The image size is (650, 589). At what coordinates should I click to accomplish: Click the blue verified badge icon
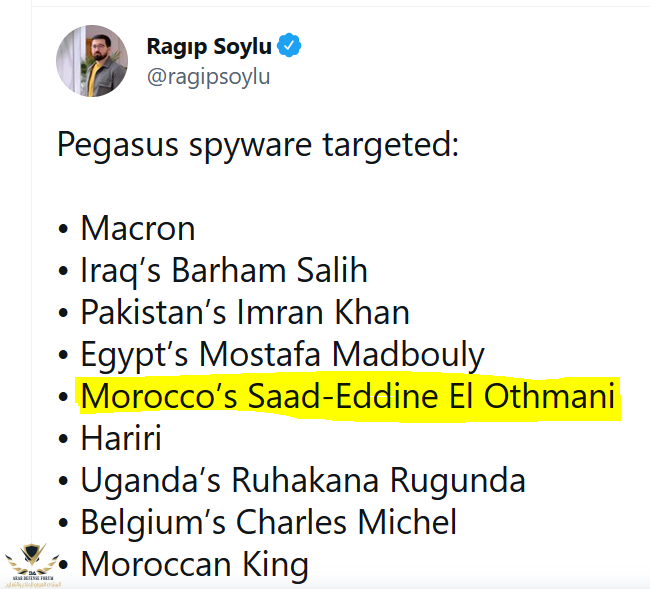289,46
